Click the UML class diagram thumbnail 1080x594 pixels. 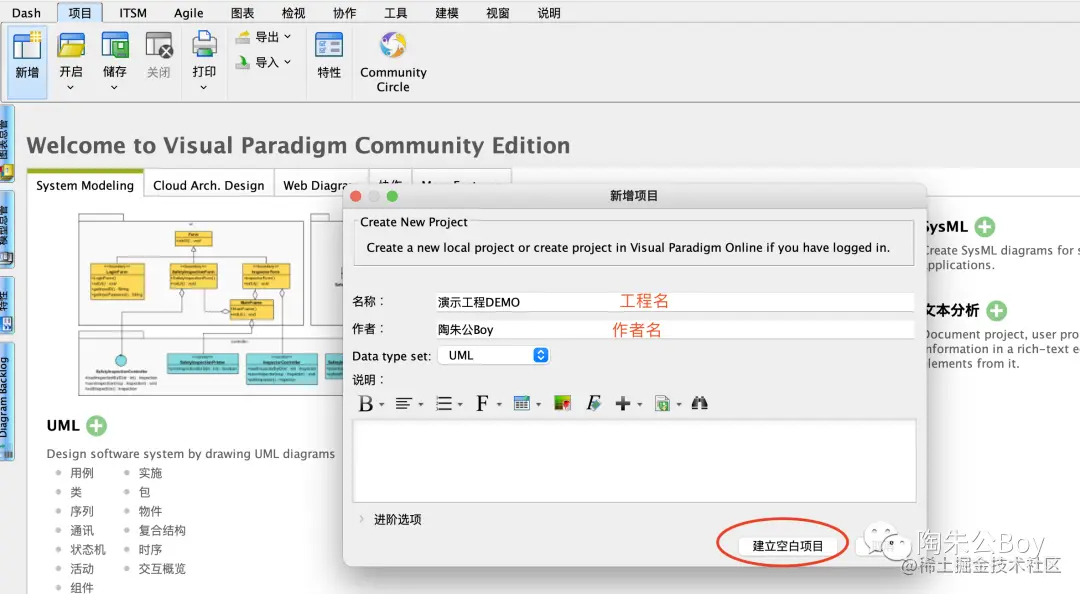[211, 304]
